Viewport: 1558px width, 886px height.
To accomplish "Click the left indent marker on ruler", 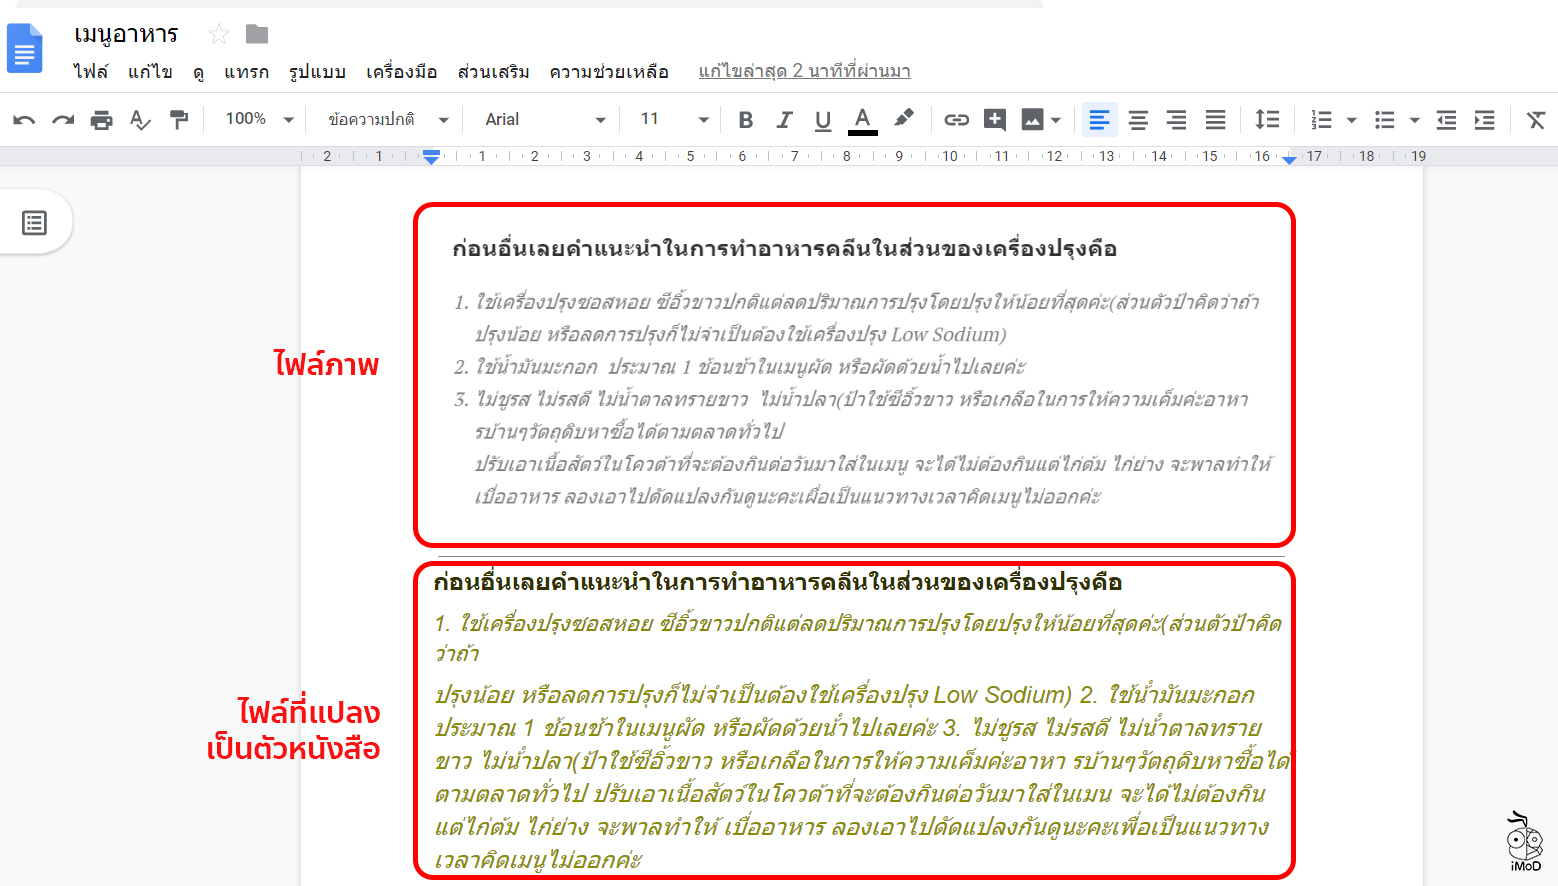I will point(431,159).
